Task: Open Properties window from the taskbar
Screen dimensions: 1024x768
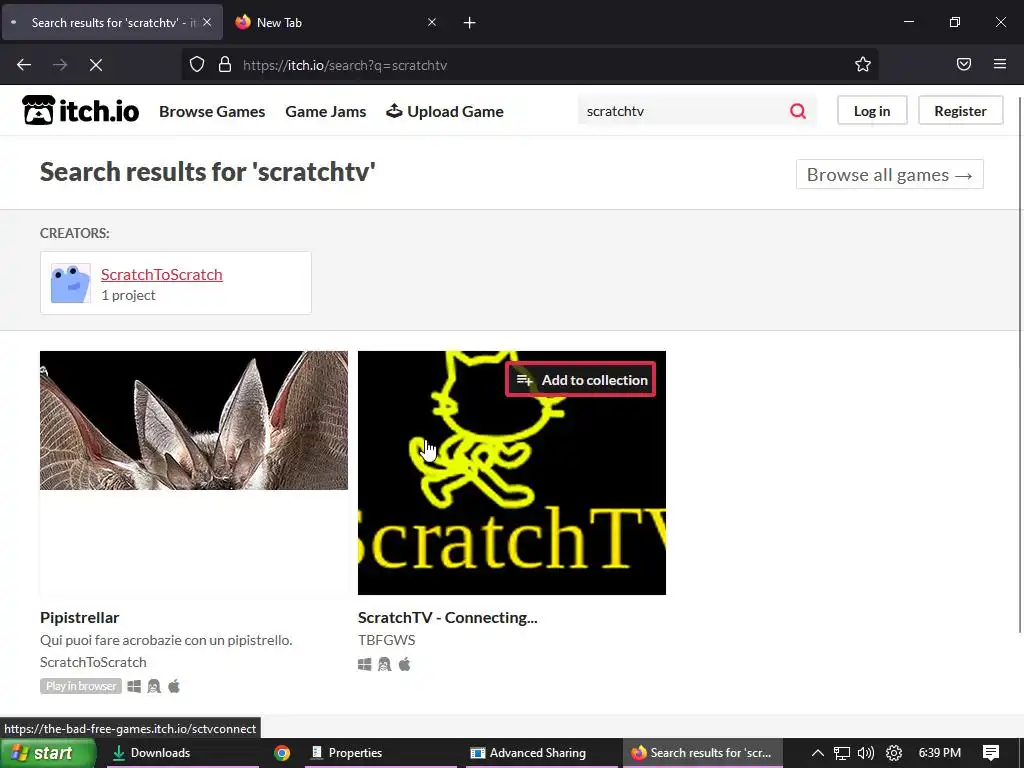Action: (381, 753)
